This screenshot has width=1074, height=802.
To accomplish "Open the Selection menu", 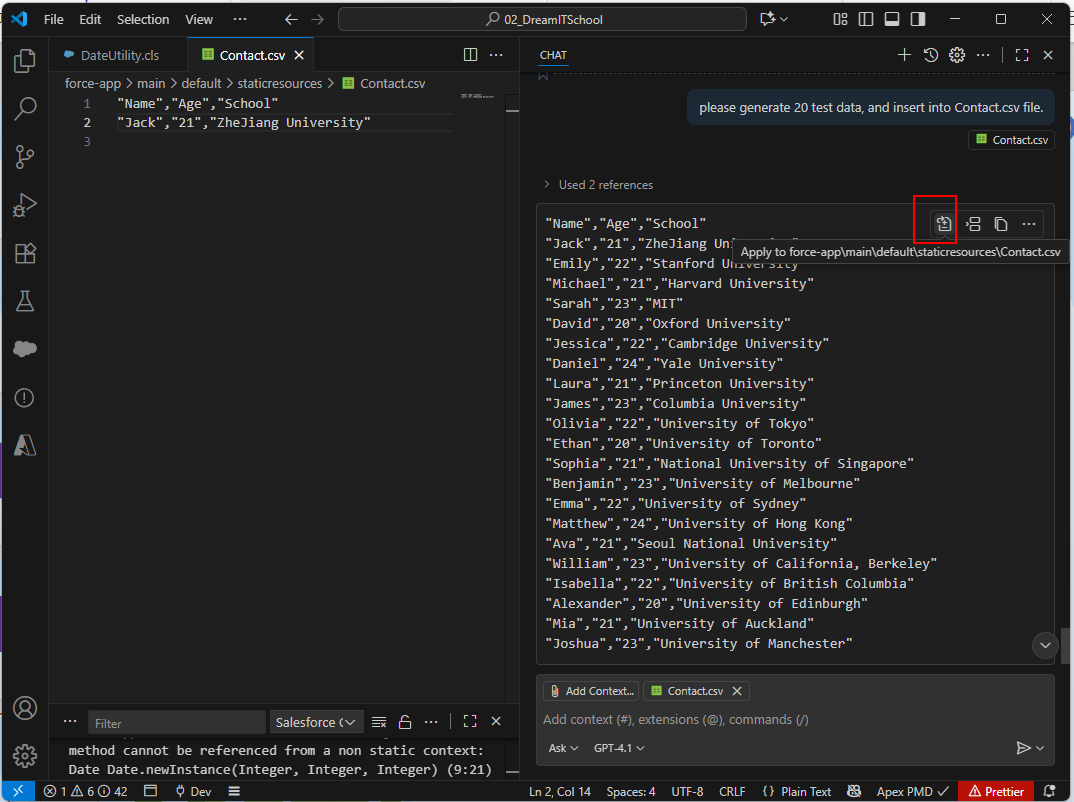I will coord(143,19).
